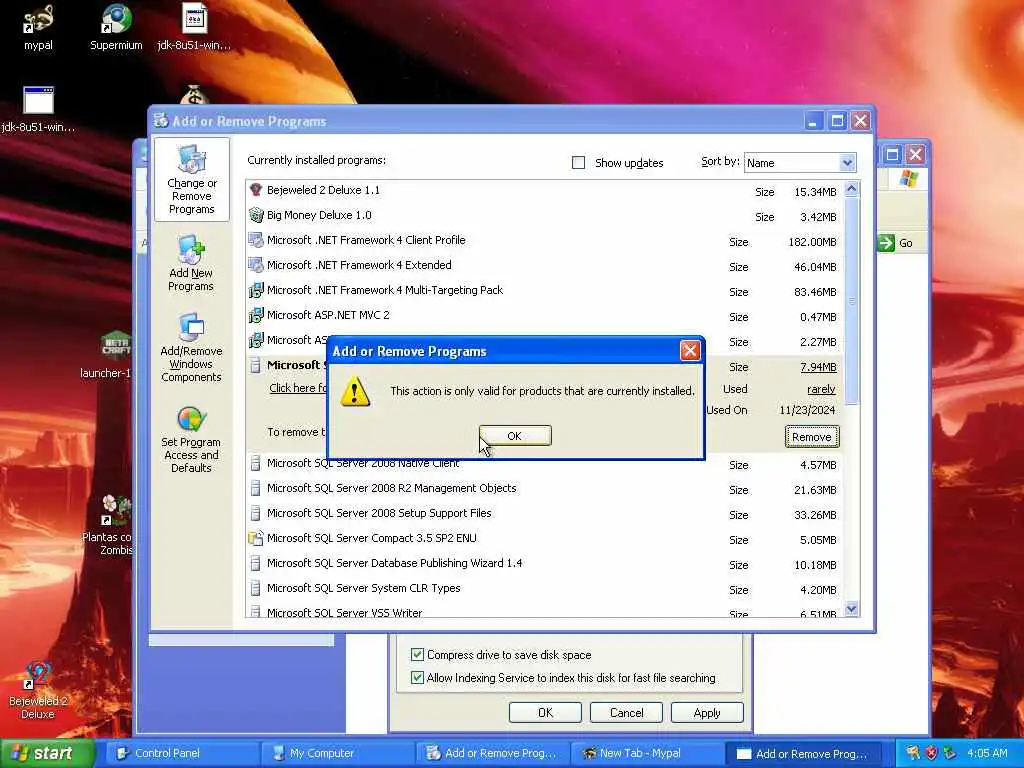
Task: Open Betacraft launcher desktop icon
Action: 106,356
